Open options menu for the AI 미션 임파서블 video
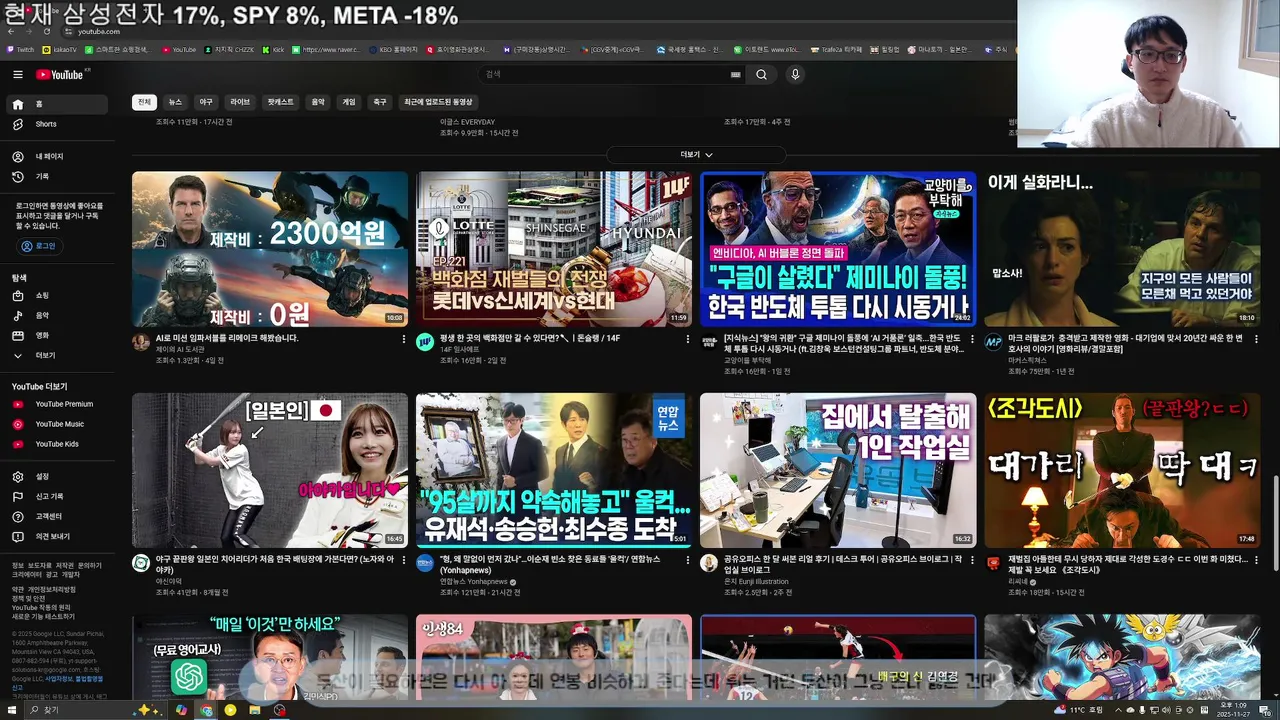 pyautogui.click(x=404, y=340)
